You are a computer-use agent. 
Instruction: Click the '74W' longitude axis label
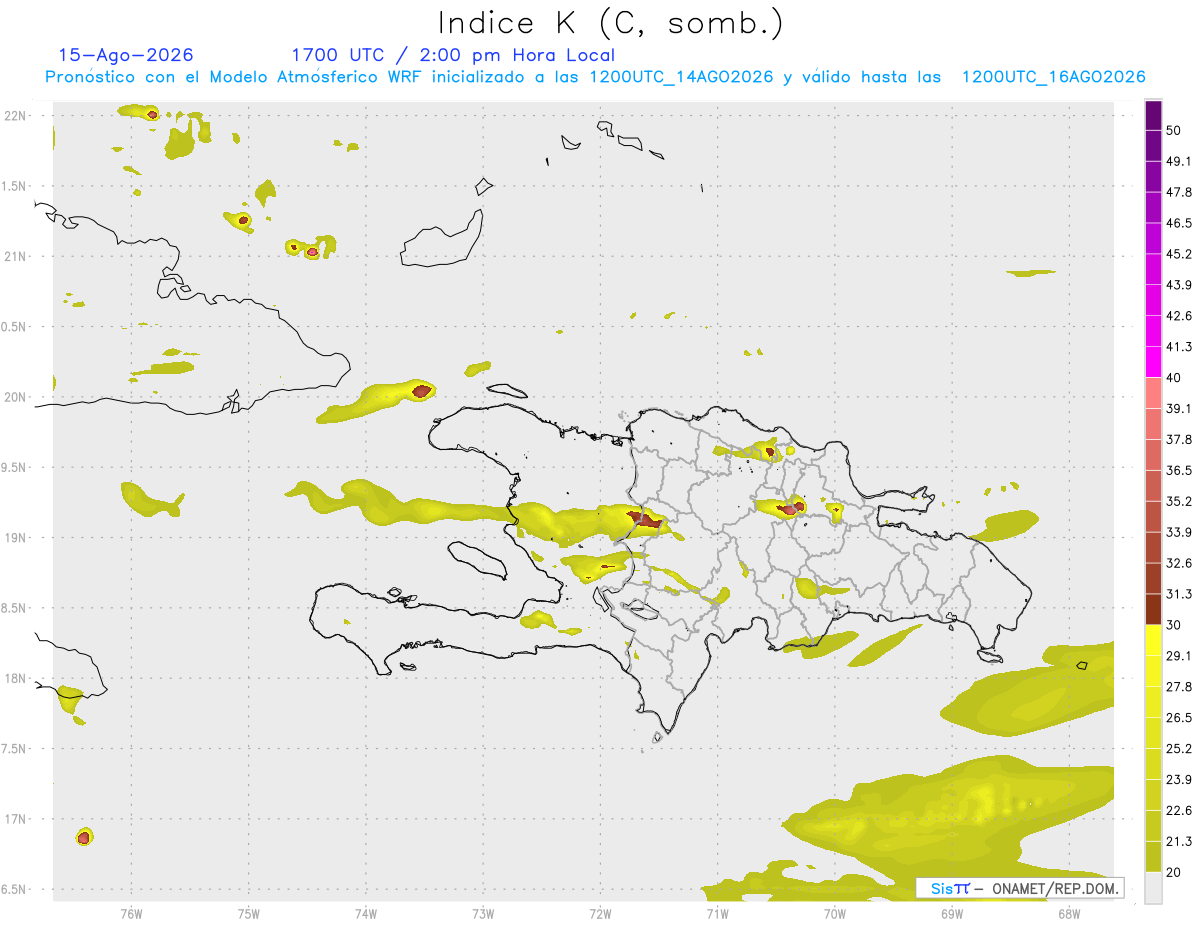click(x=366, y=914)
